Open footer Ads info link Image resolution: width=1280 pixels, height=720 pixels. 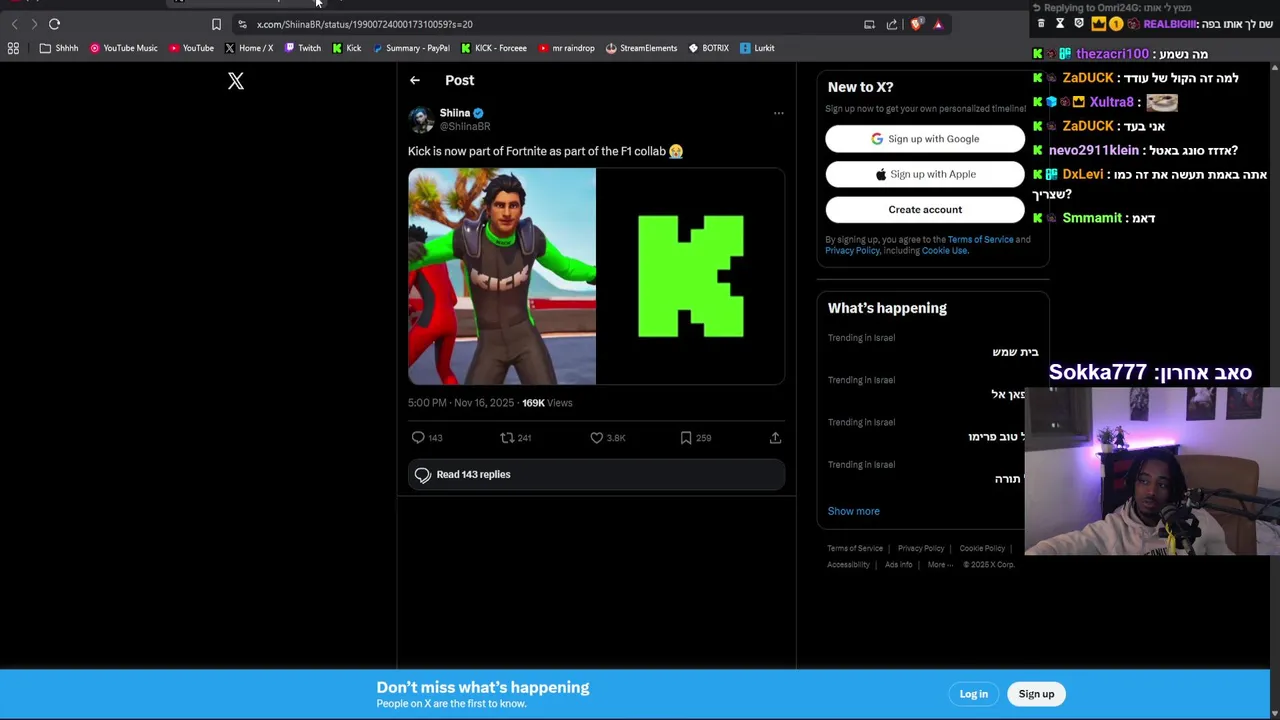[898, 565]
